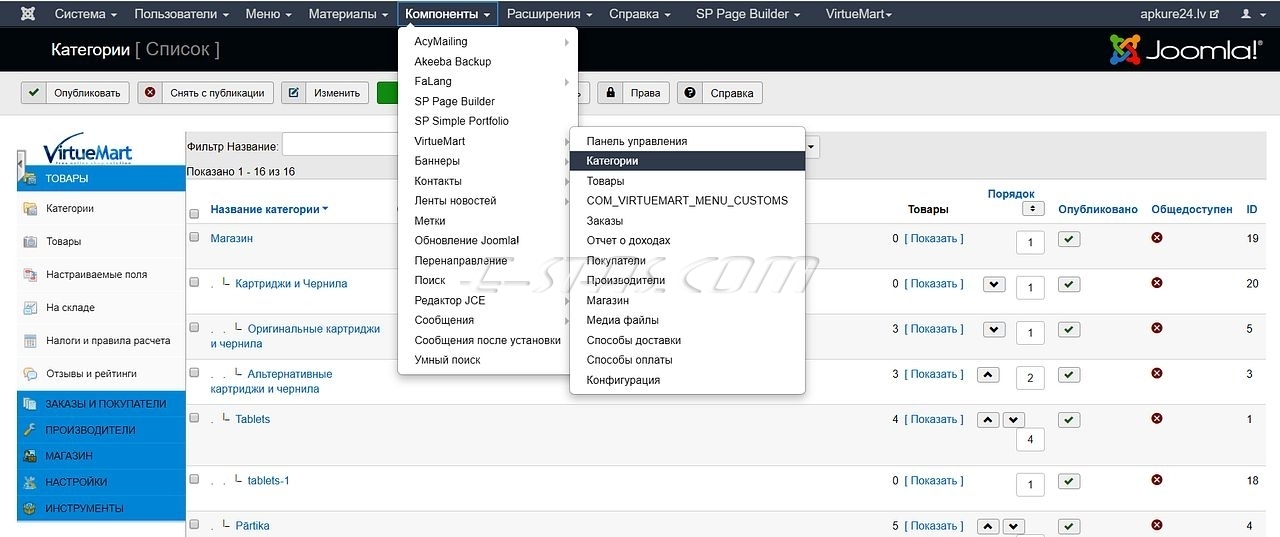Open the apkure24.lv site link
Image resolution: width=1280 pixels, height=537 pixels.
pos(1179,14)
